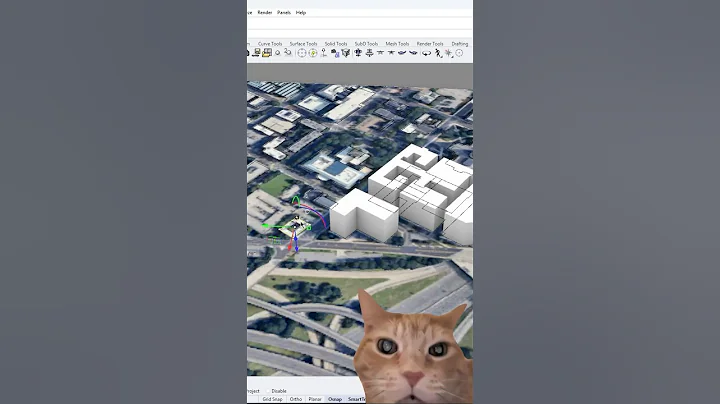Viewport: 720px width, 404px height.
Task: Click the fourth airplane view icon
Action: [391, 53]
